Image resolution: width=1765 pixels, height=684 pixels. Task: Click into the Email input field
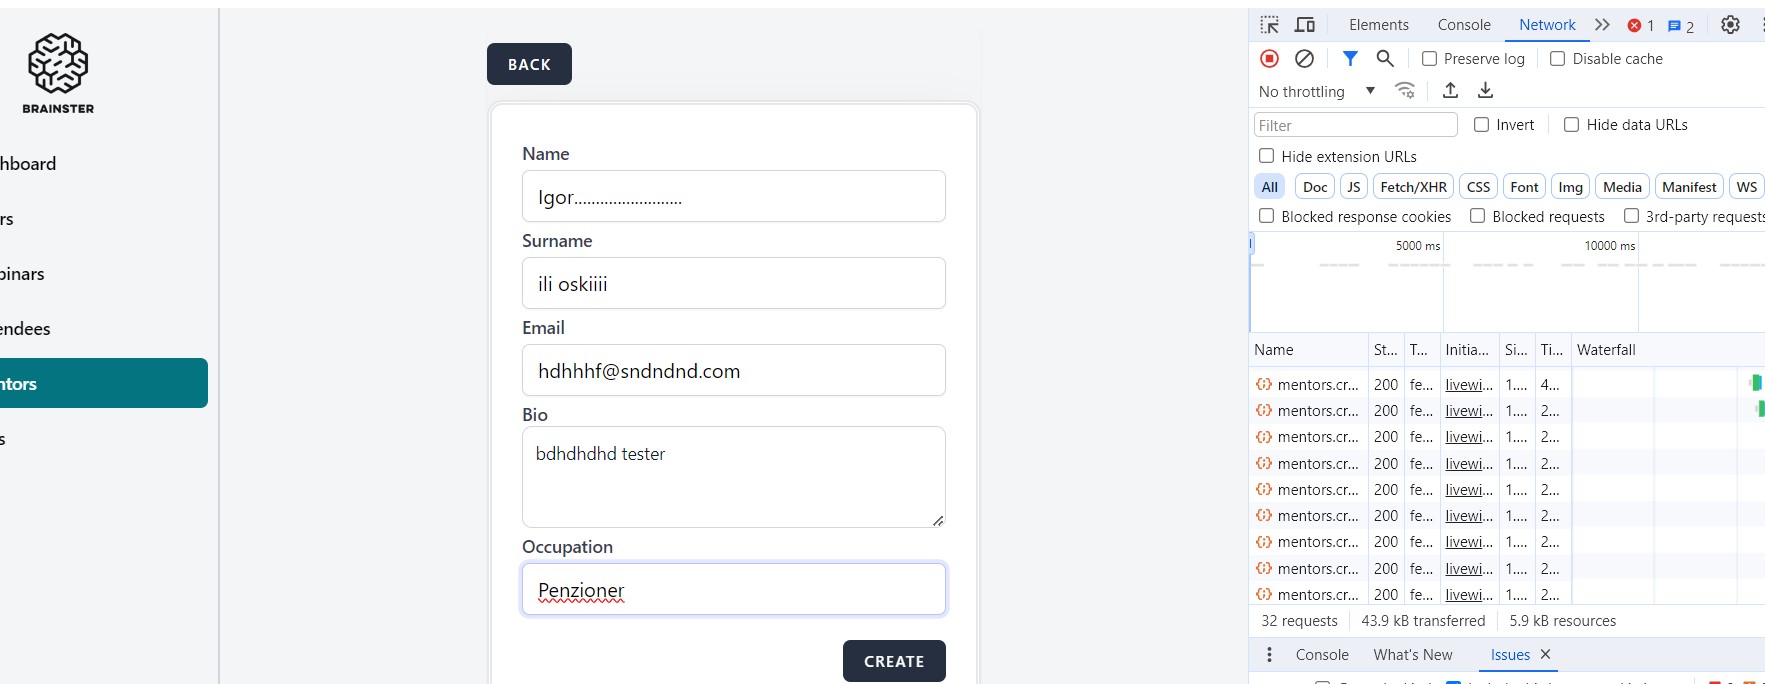tap(733, 371)
